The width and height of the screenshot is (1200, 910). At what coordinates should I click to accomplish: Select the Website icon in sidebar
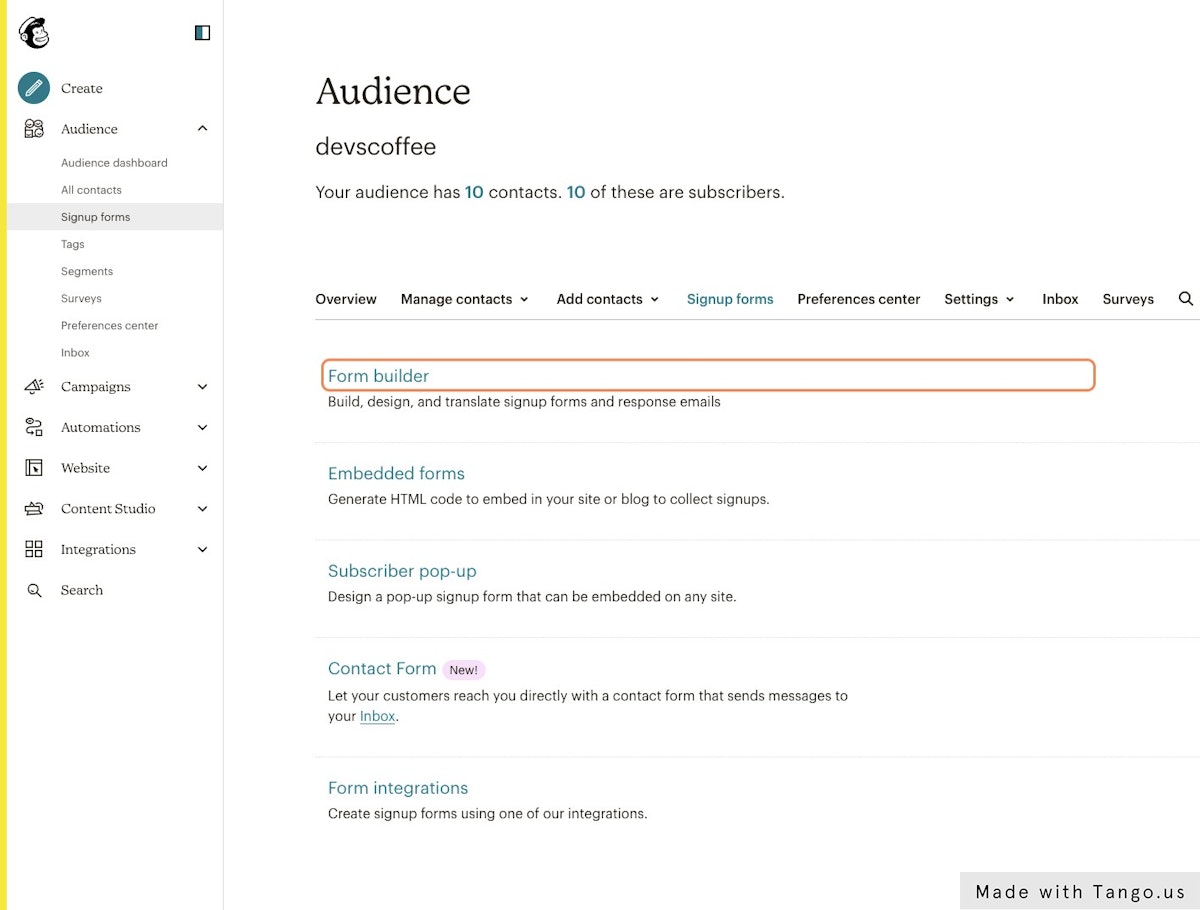(34, 468)
